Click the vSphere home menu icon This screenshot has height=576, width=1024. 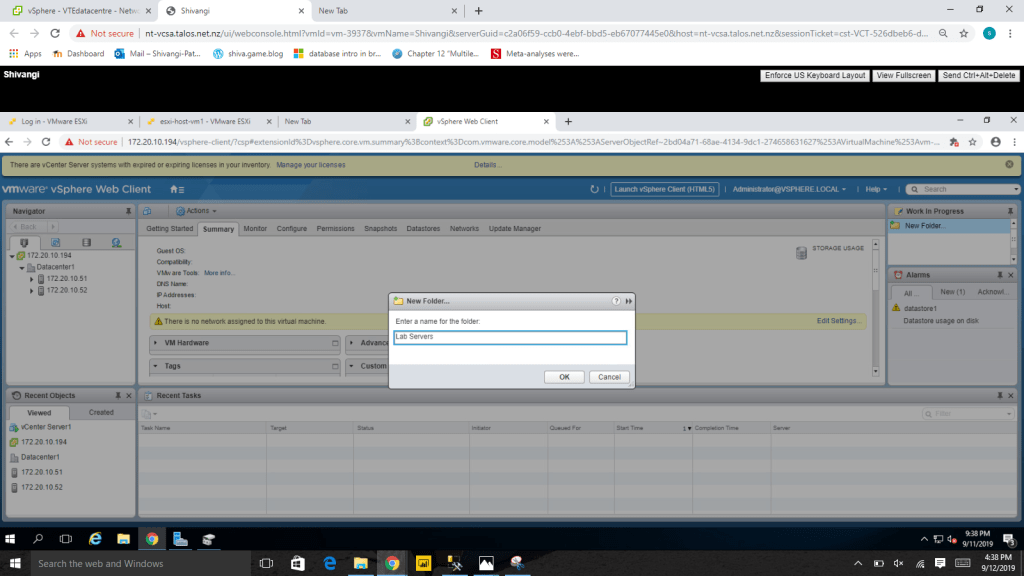tap(175, 189)
